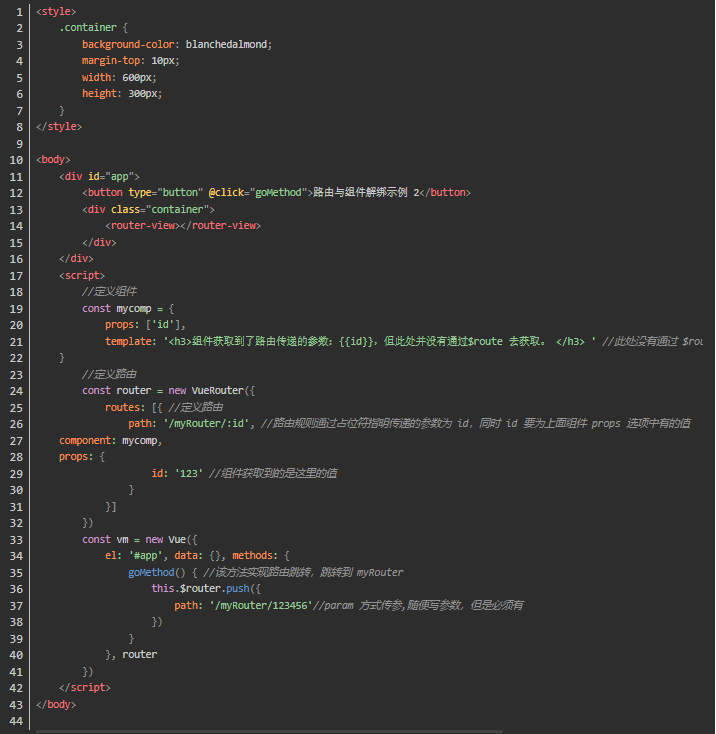The height and width of the screenshot is (734, 716).
Task: Click the component: mycomp line
Action: pos(110,440)
